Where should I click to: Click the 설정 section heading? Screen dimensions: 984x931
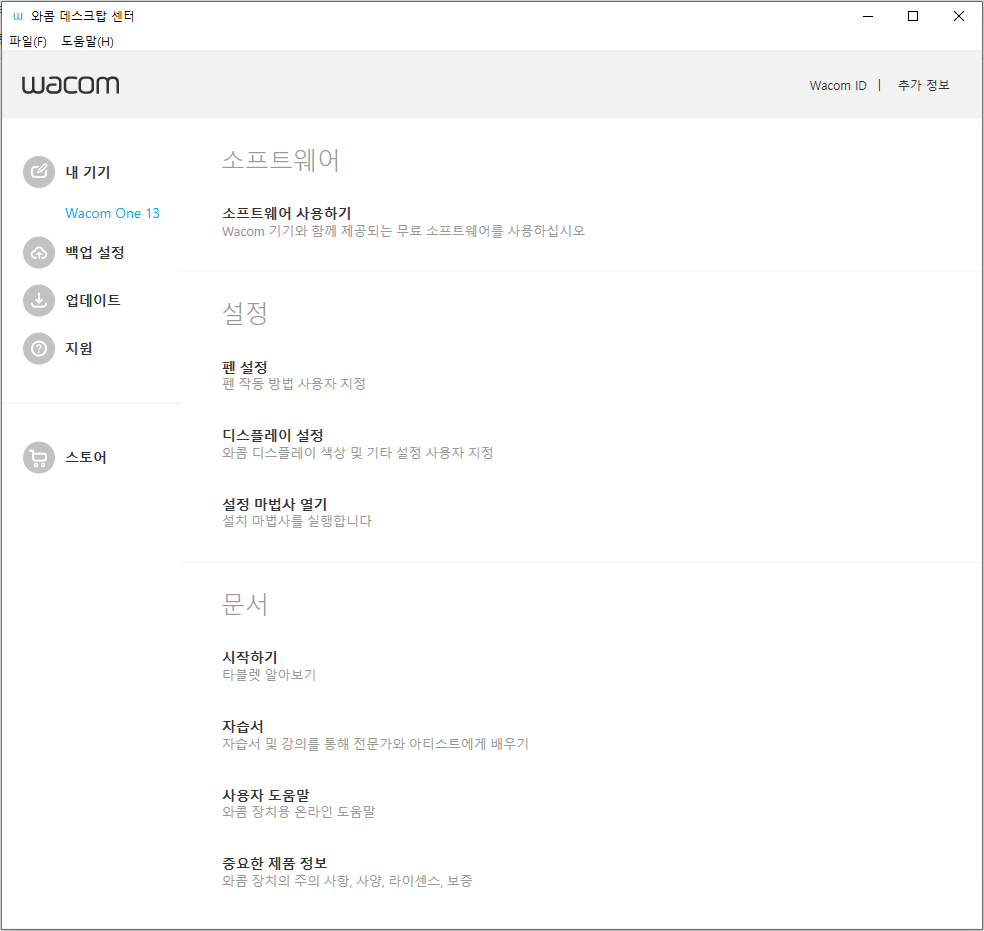pyautogui.click(x=245, y=313)
